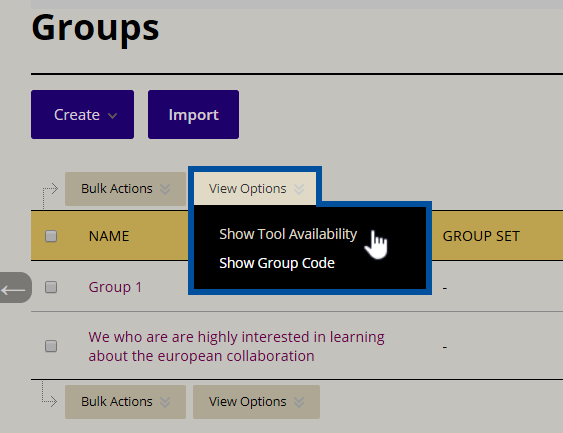Click the GROUP SET column header
This screenshot has height=433, width=563.
click(481, 236)
